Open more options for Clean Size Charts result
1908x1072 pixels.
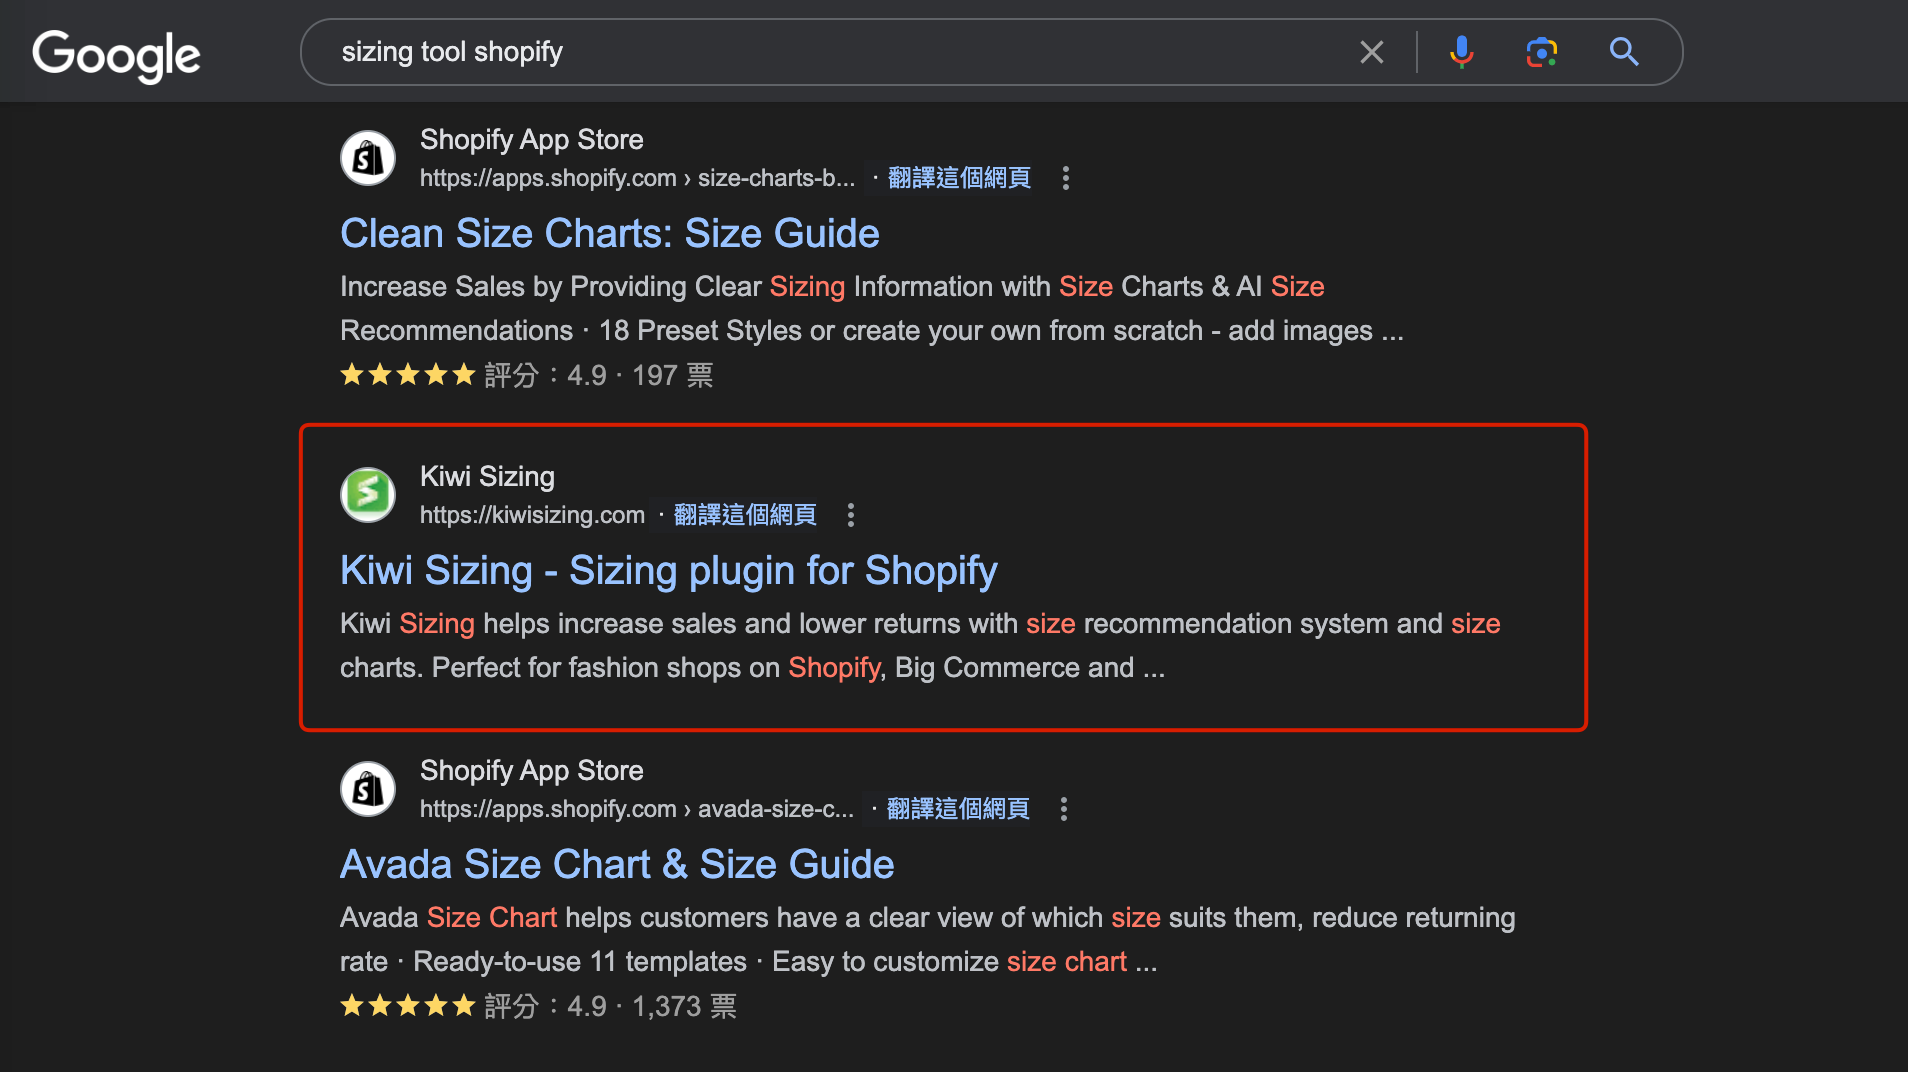(x=1066, y=178)
